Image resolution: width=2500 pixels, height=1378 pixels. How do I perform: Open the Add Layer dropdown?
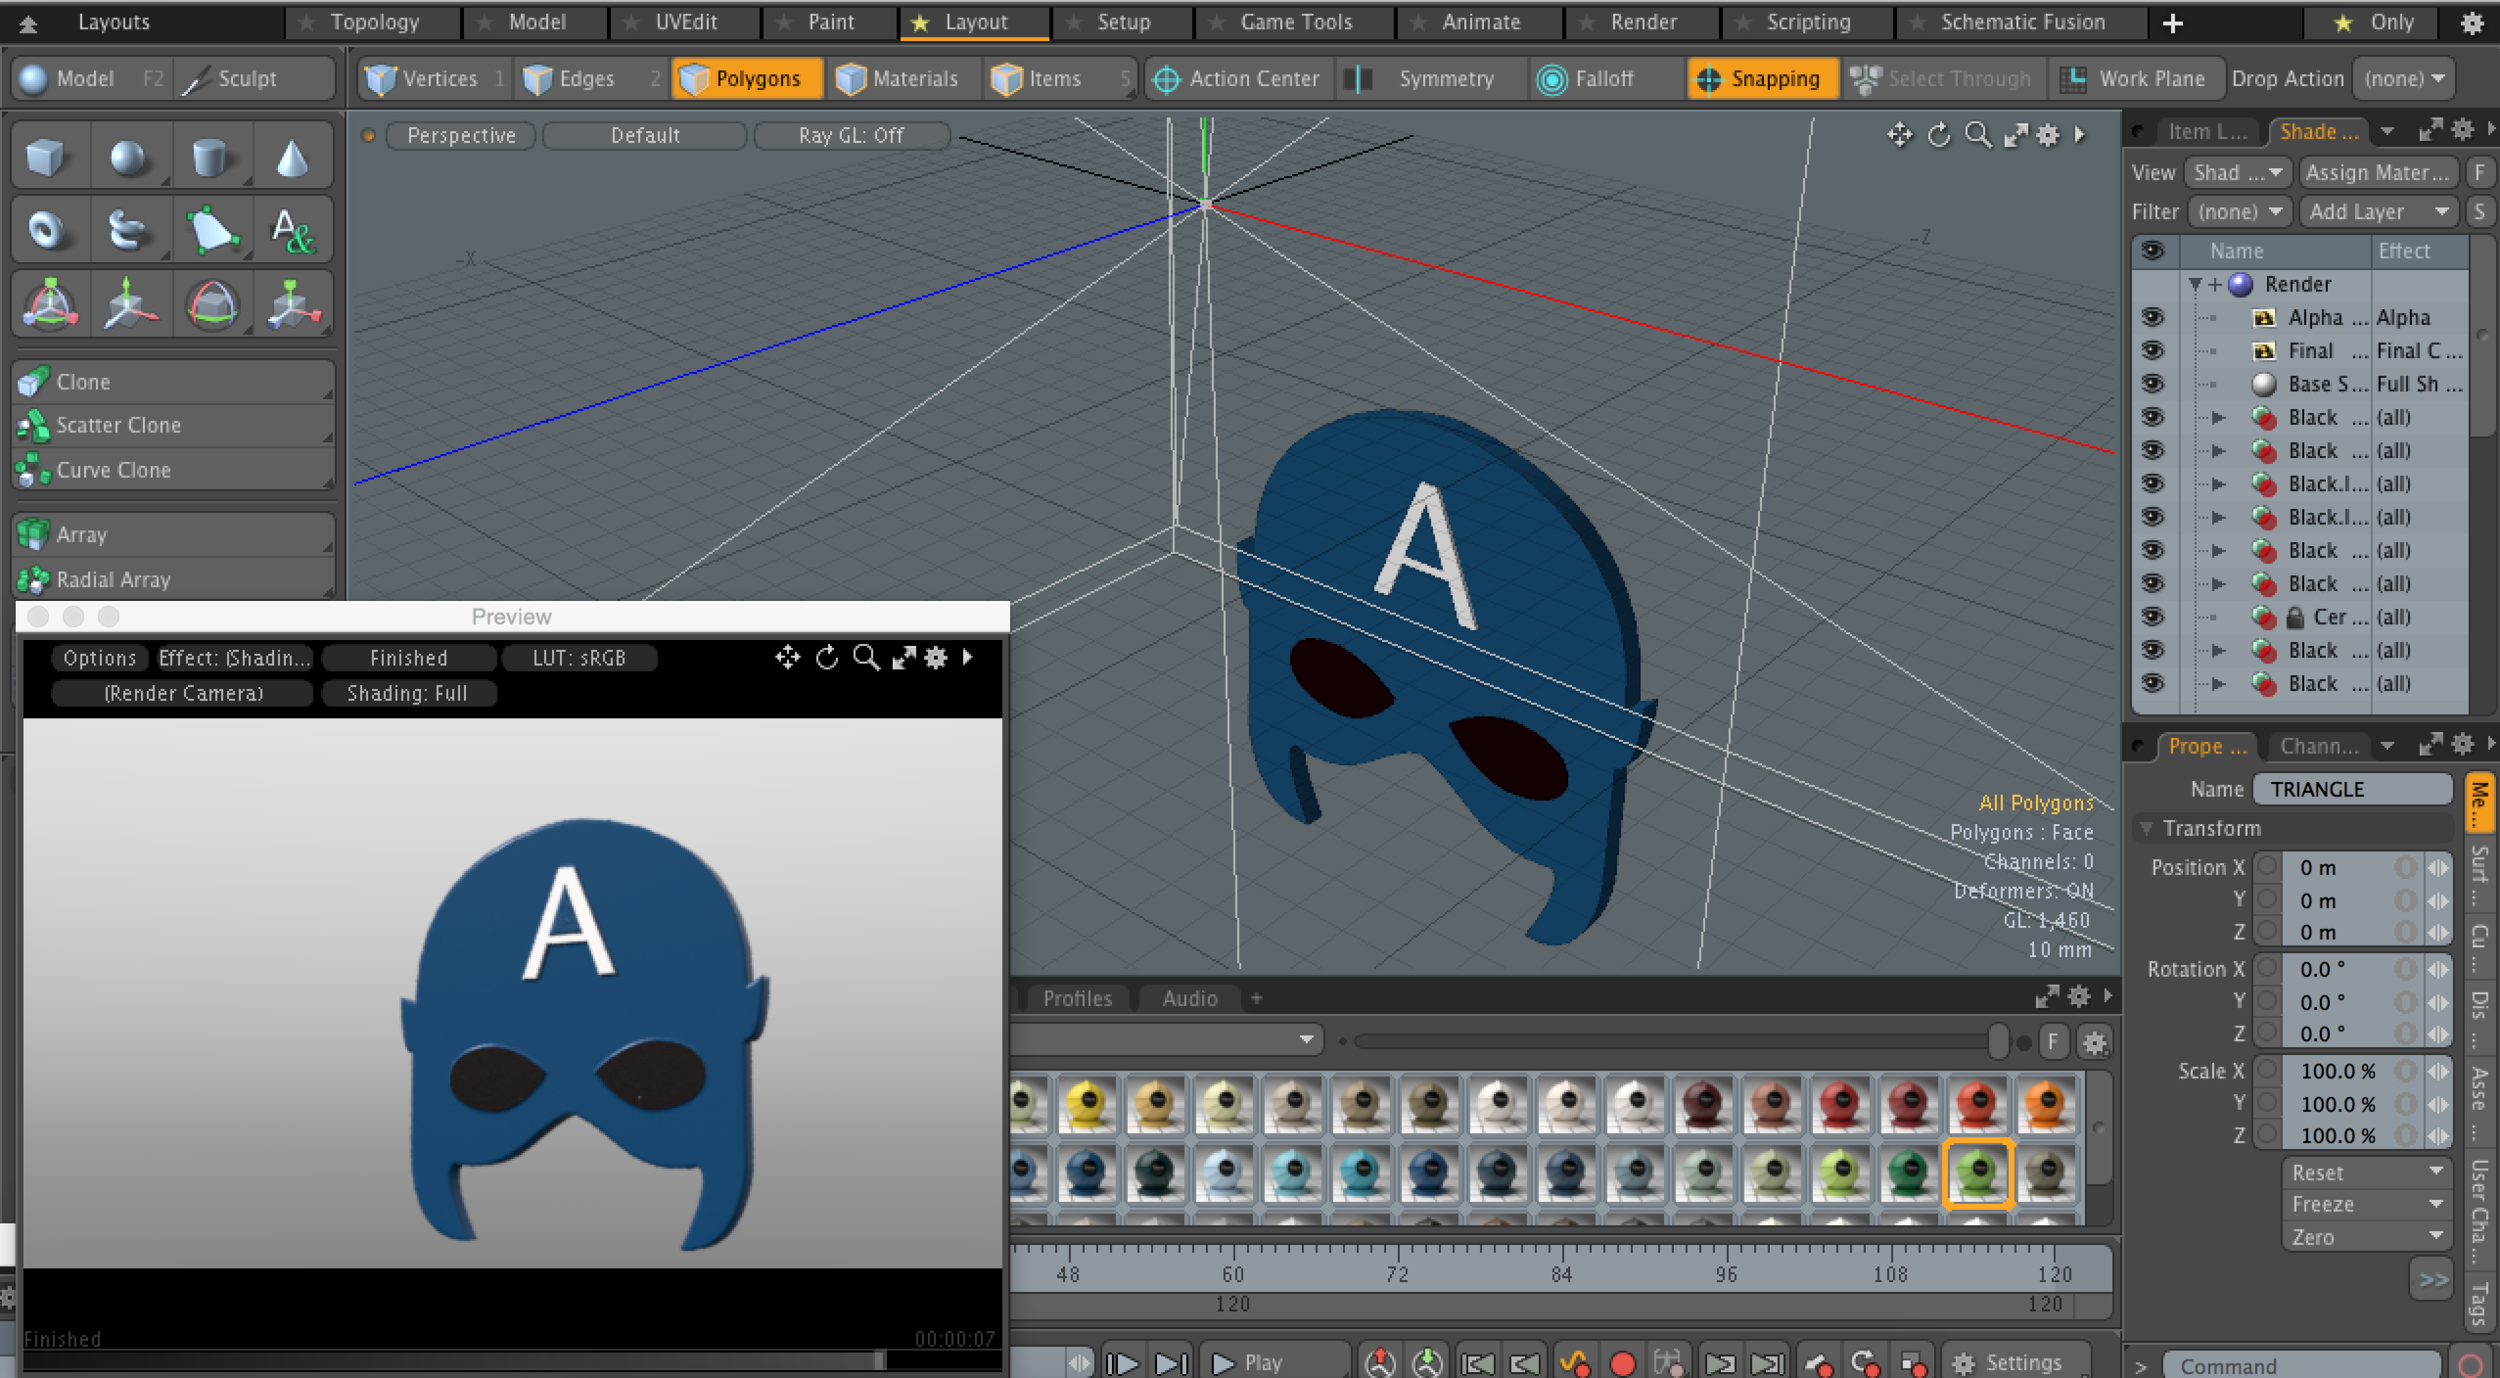(2377, 211)
